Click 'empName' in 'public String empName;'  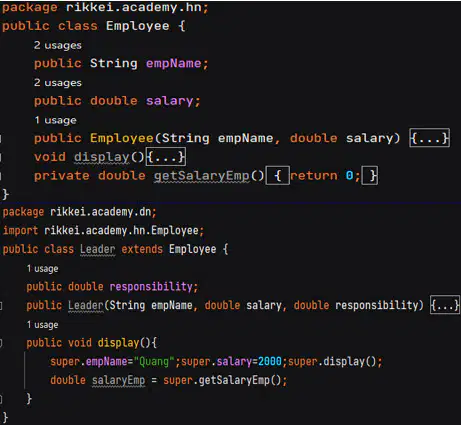[x=173, y=63]
